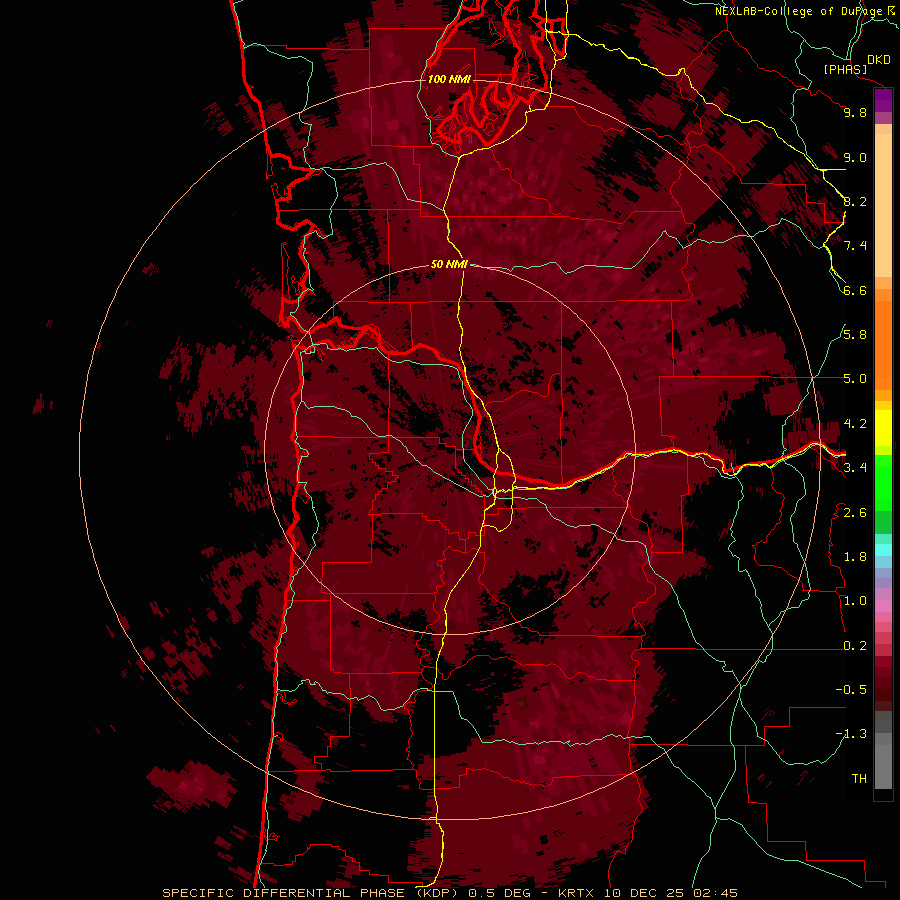The height and width of the screenshot is (900, 900).
Task: Click the SPECIFIC DIFFERENTIAL PHASE caption text
Action: pos(284,893)
